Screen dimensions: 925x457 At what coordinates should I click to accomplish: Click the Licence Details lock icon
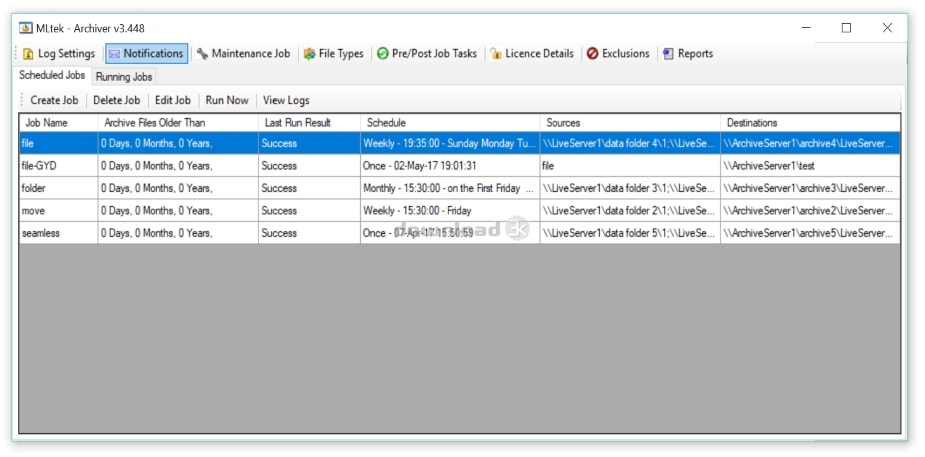pos(496,54)
